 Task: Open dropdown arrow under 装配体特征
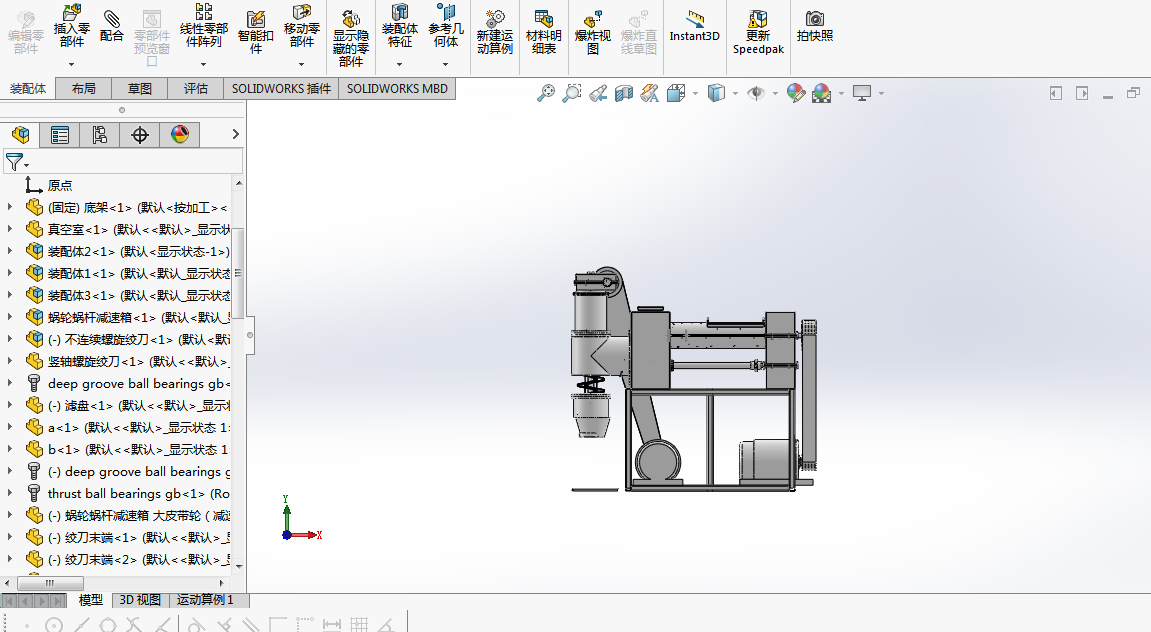[399, 65]
